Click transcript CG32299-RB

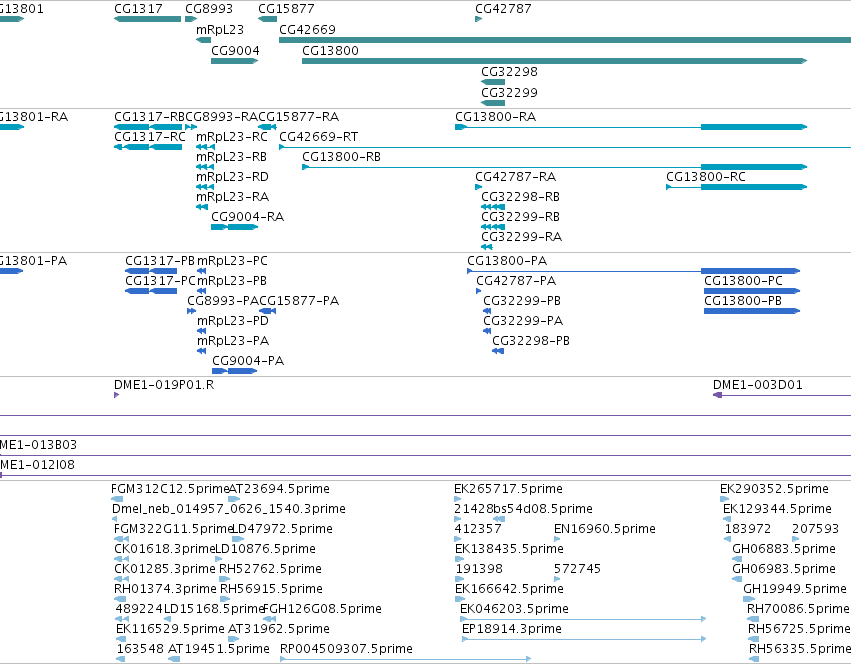coord(520,217)
